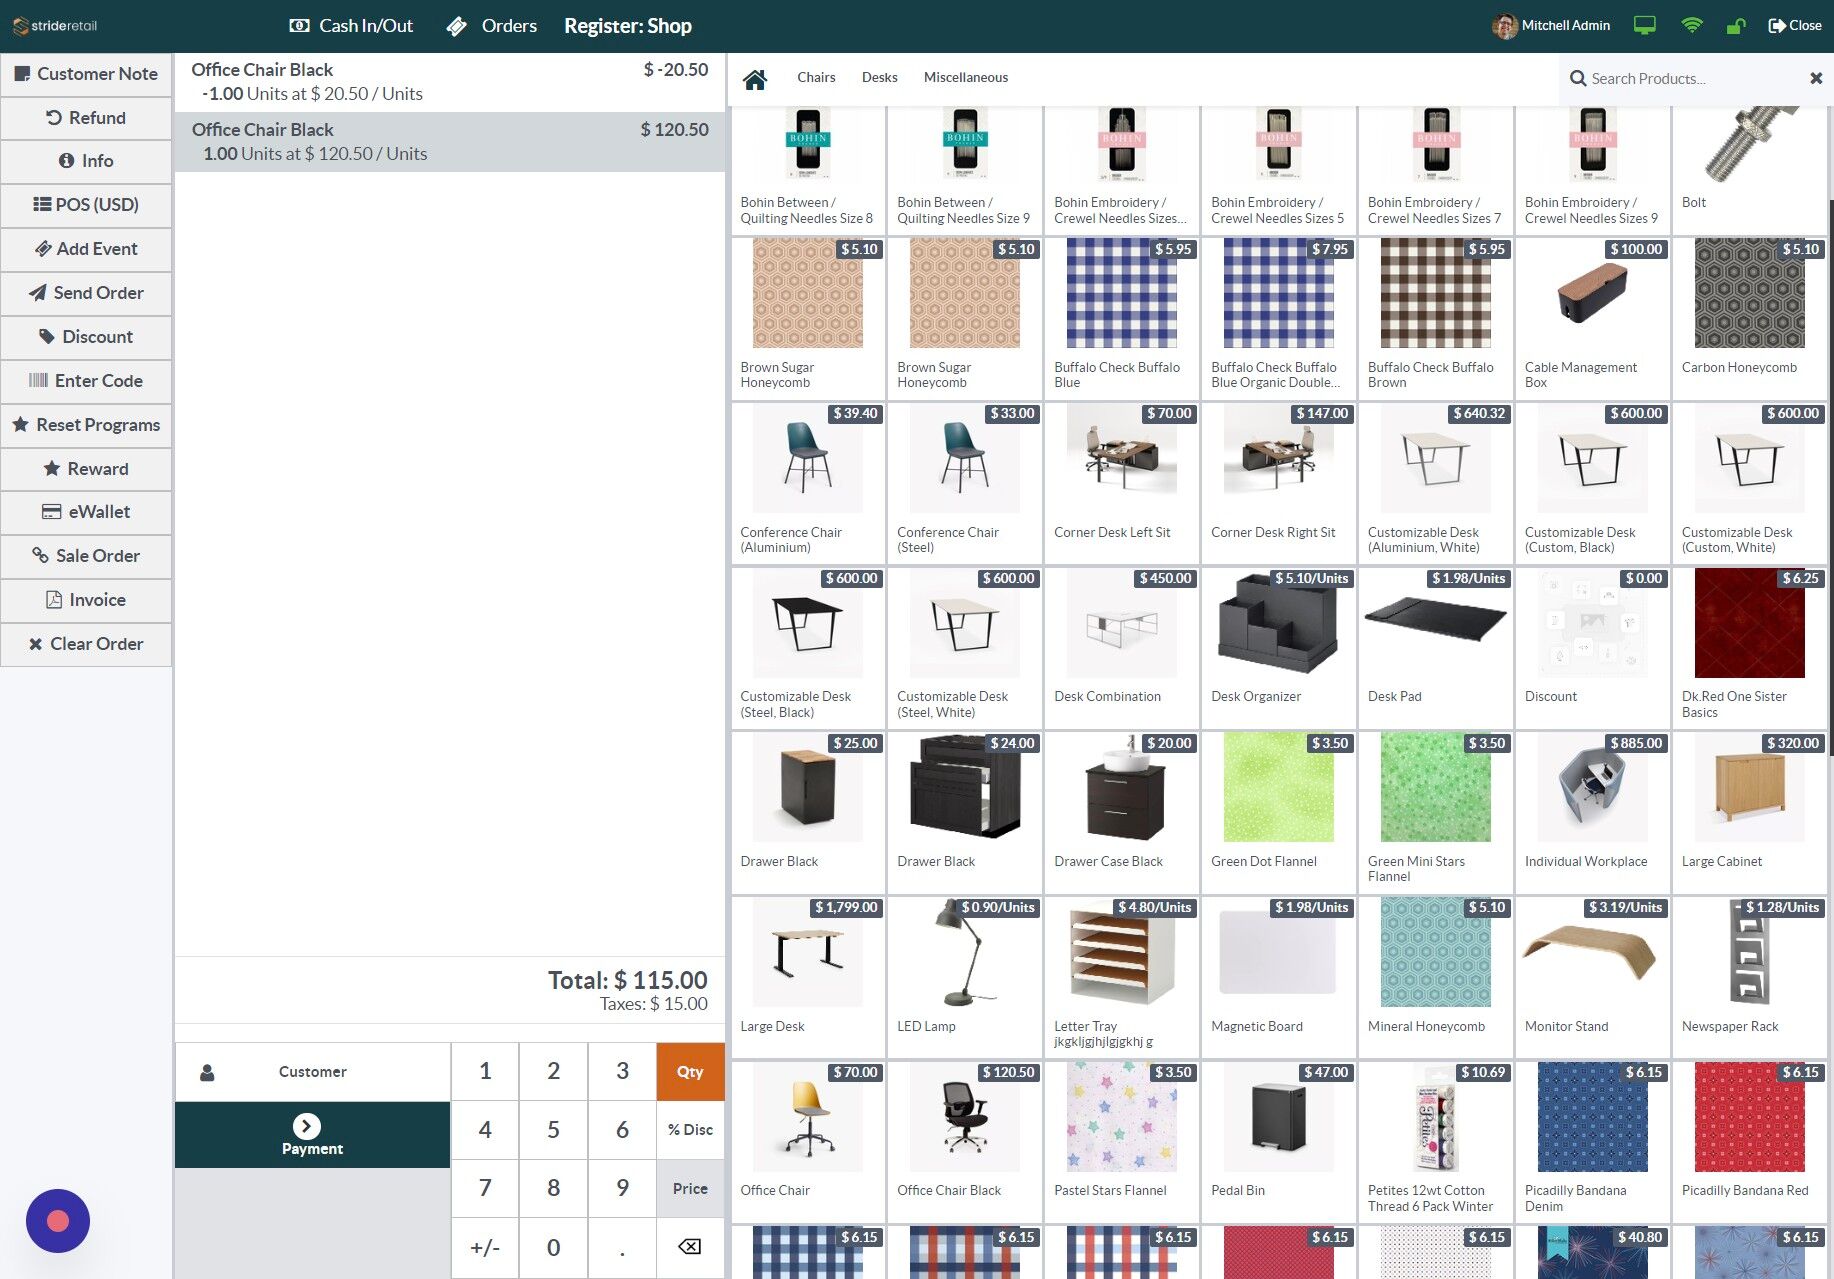
Task: Click the customer display monitor icon
Action: (x=1645, y=26)
